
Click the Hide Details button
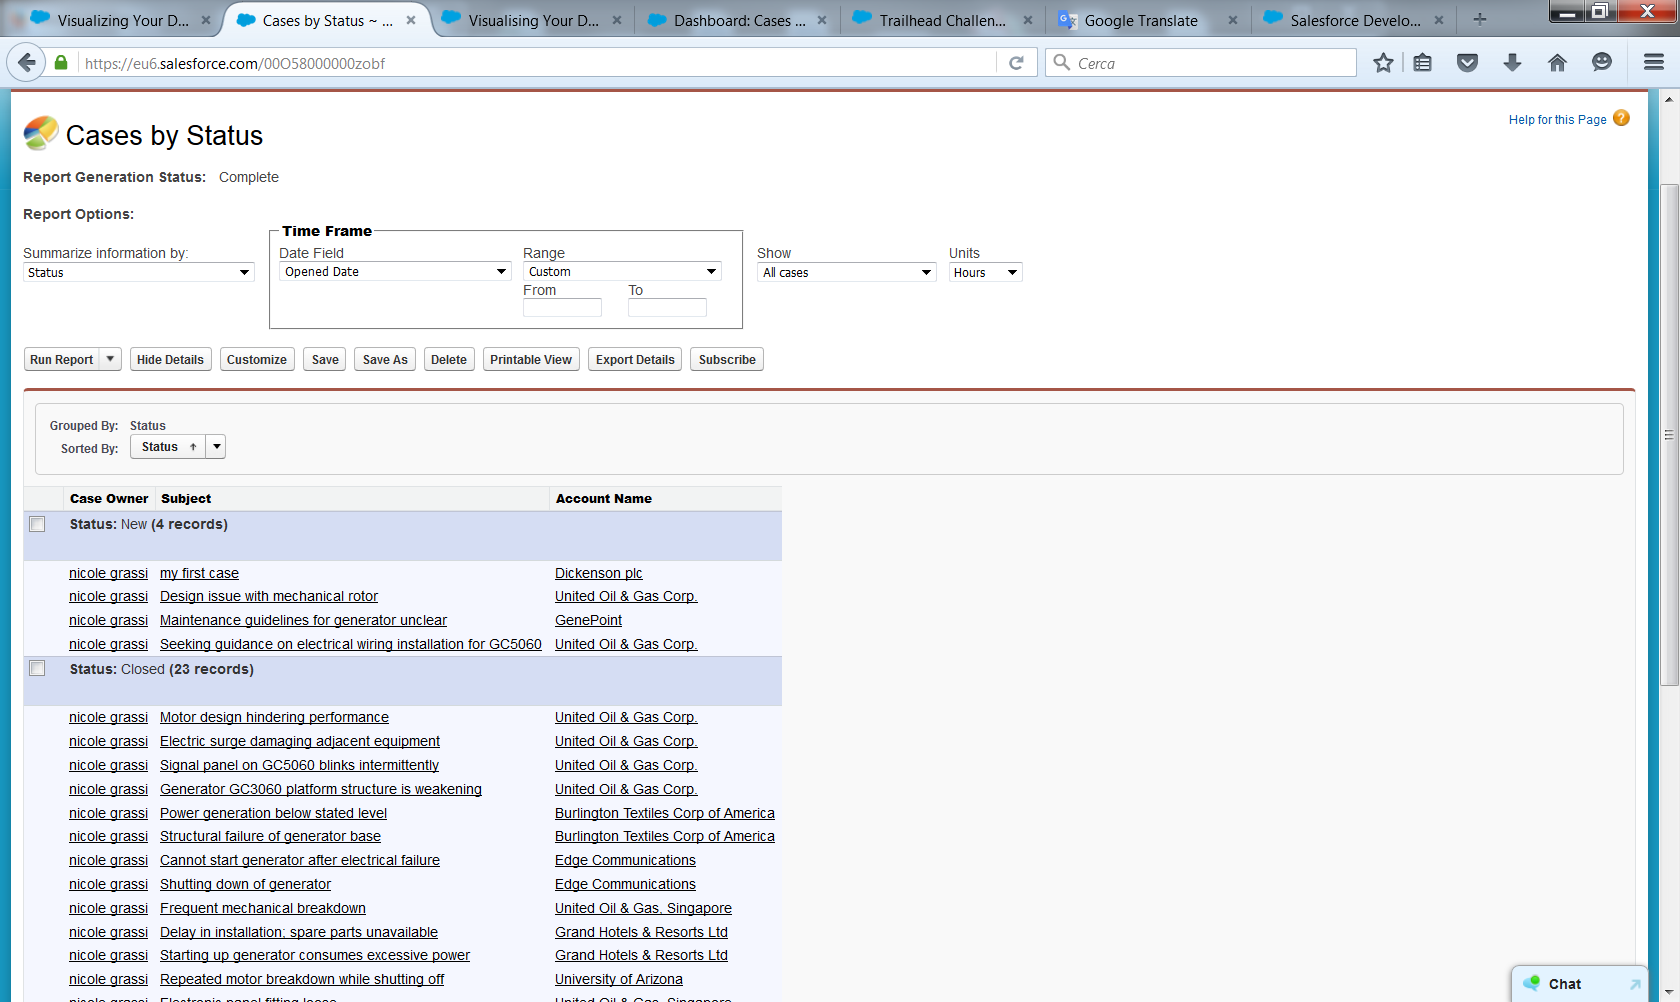click(170, 359)
